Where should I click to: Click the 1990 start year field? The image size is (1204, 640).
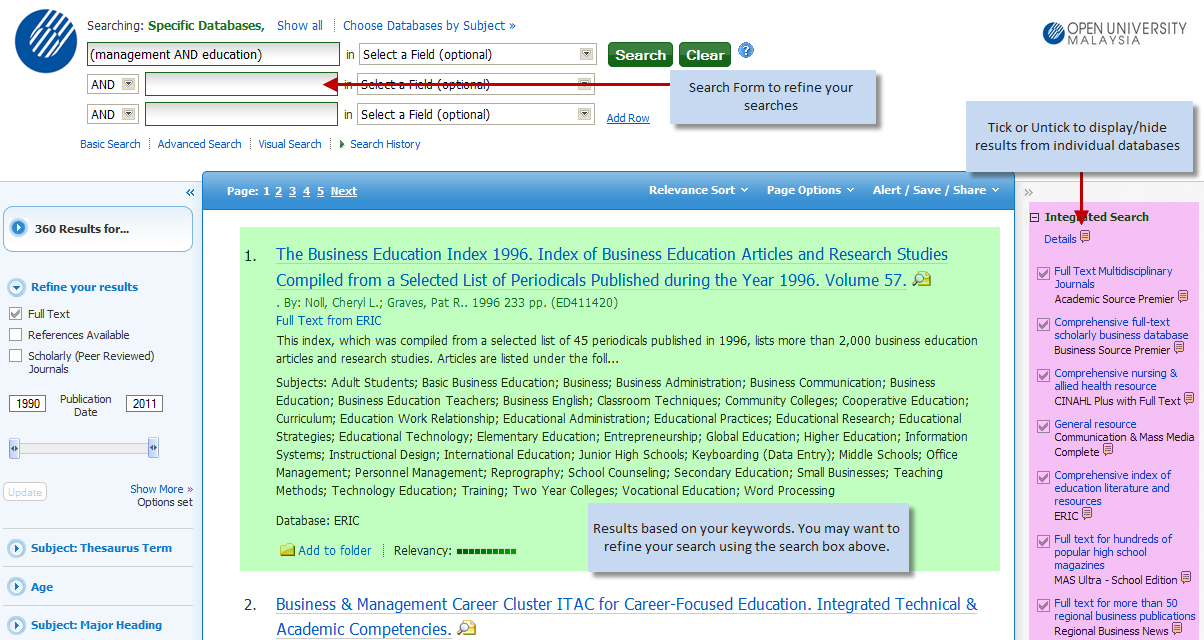[27, 404]
